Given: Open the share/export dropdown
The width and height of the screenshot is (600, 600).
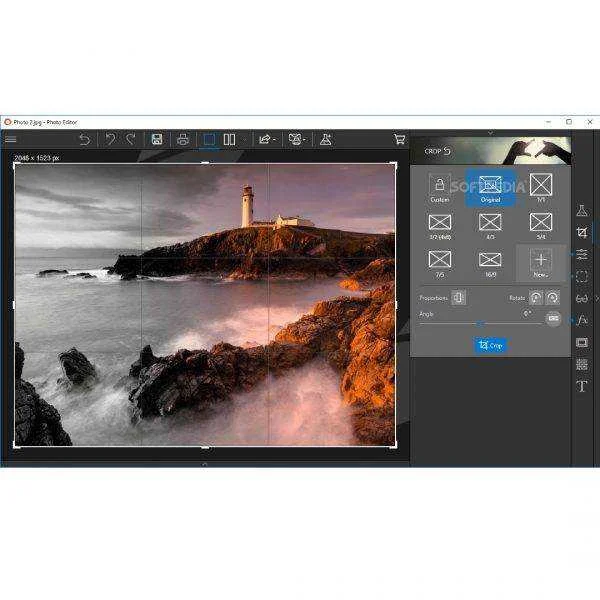Looking at the screenshot, I should (267, 139).
